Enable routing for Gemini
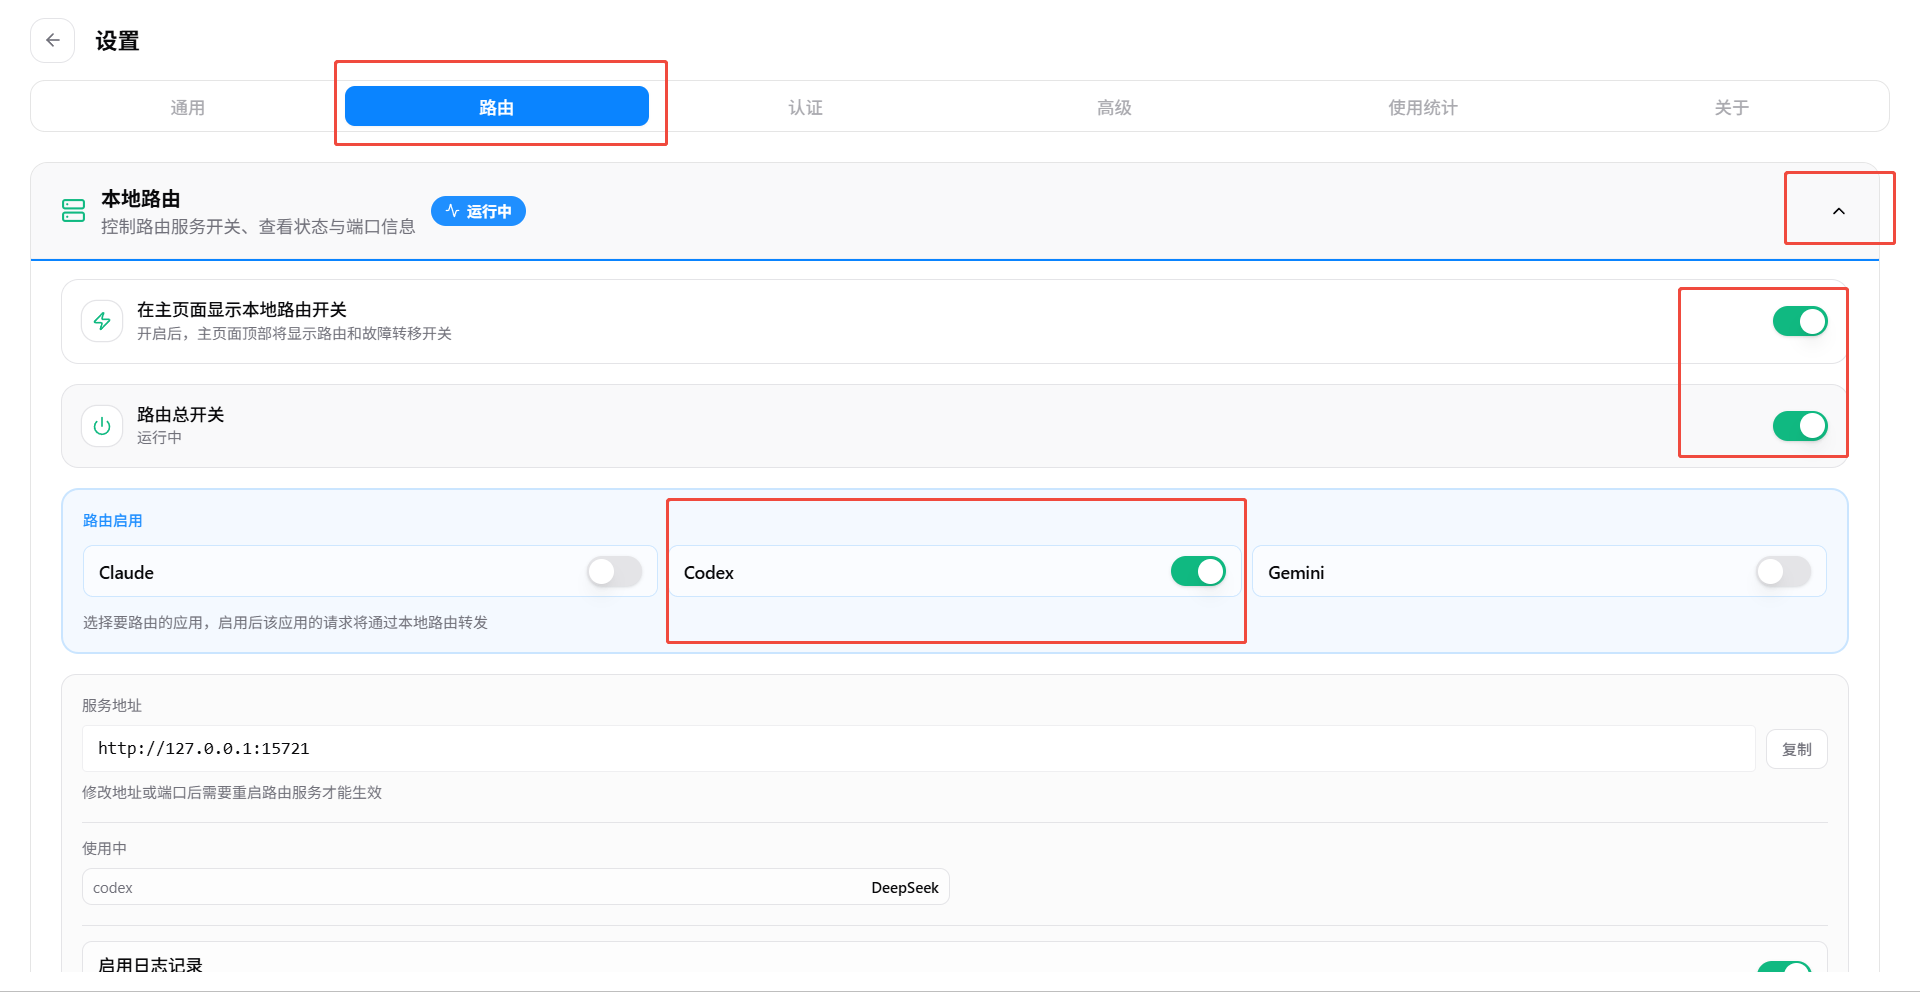The width and height of the screenshot is (1920, 992). (x=1783, y=572)
